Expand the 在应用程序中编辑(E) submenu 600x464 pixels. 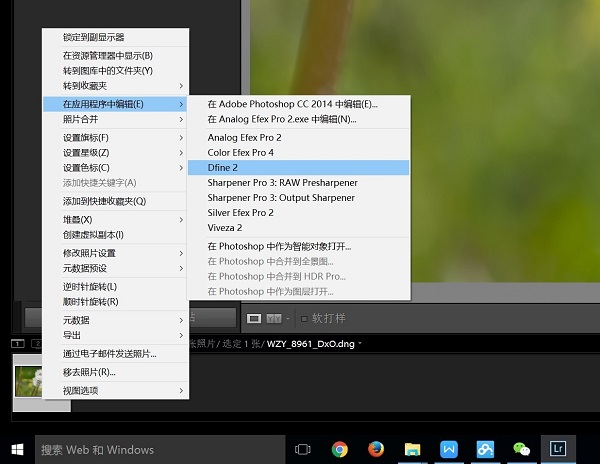click(115, 104)
